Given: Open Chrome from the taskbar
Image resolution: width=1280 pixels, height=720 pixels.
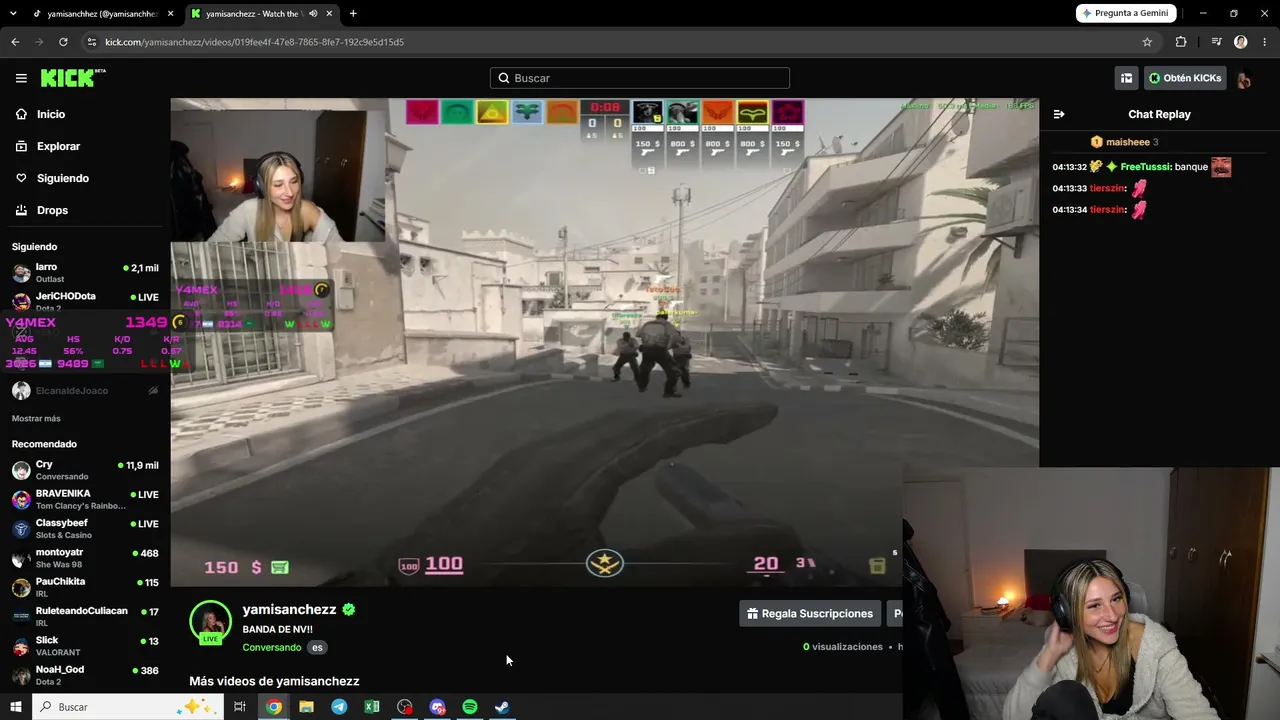Looking at the screenshot, I should coord(274,707).
